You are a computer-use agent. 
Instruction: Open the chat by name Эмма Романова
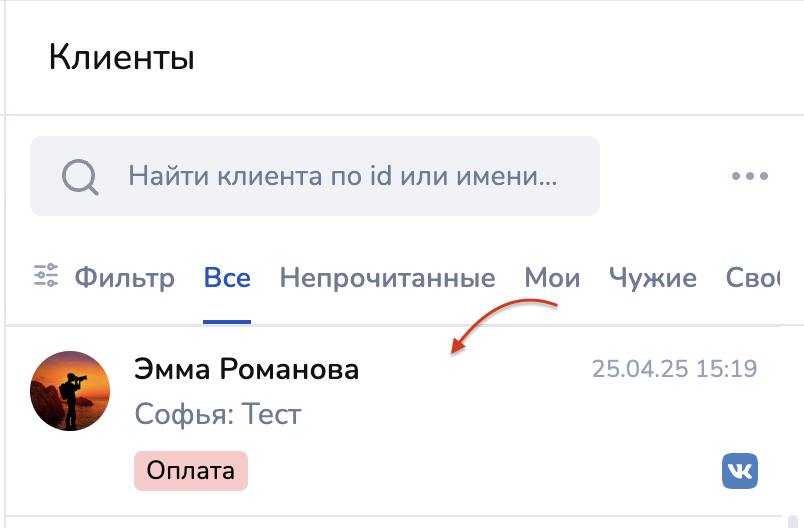[246, 370]
